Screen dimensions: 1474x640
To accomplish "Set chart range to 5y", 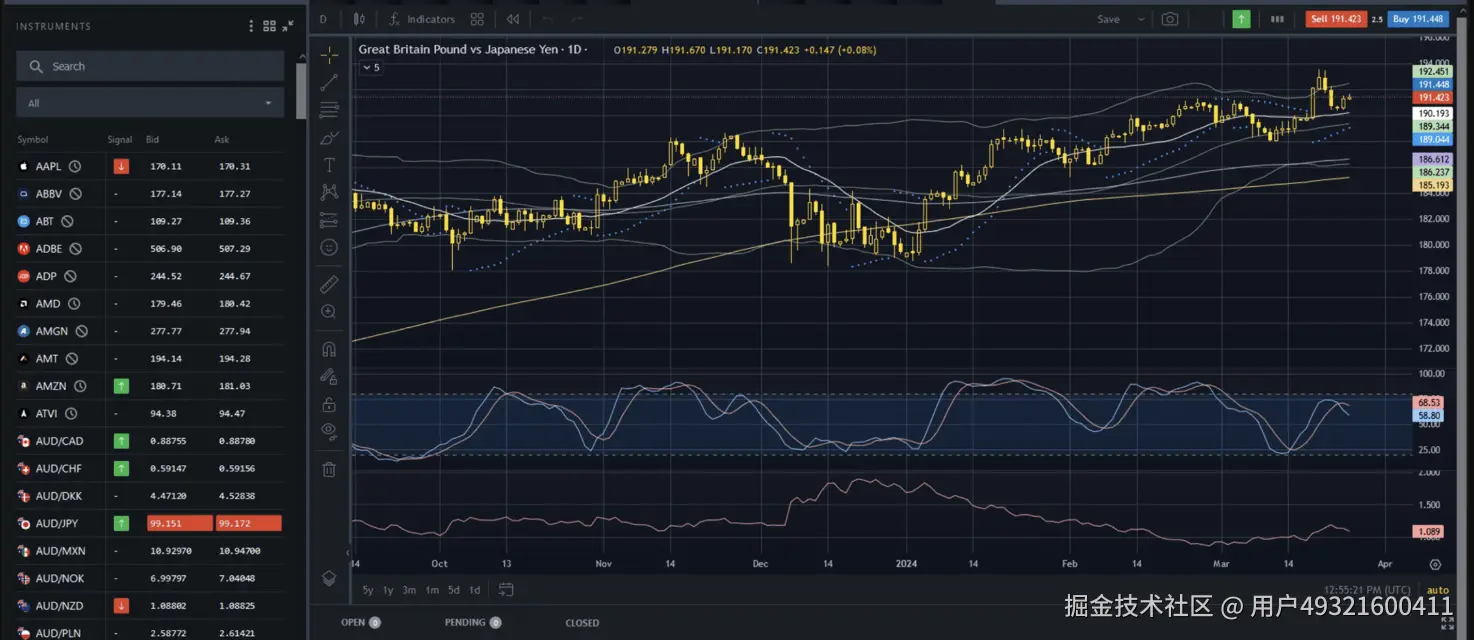I will [369, 590].
